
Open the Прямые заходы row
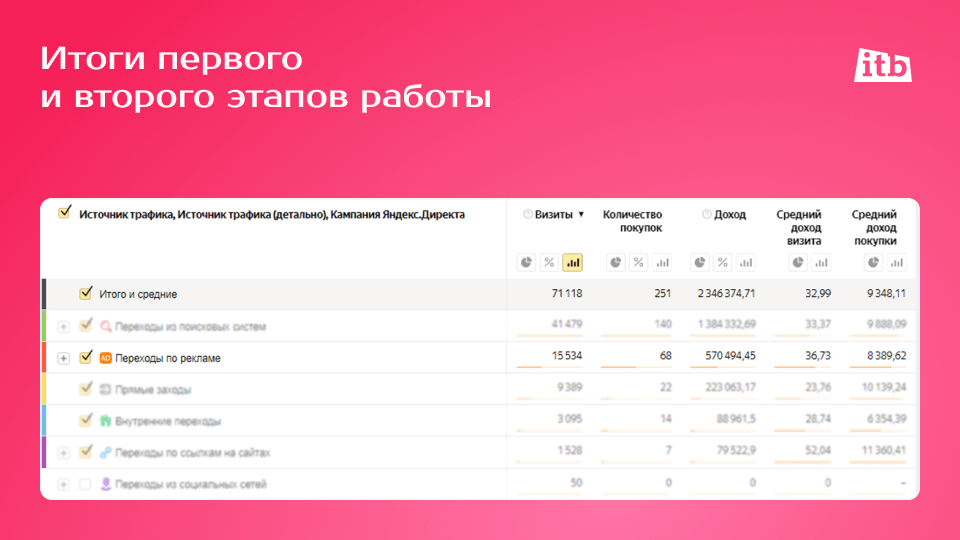tap(153, 389)
